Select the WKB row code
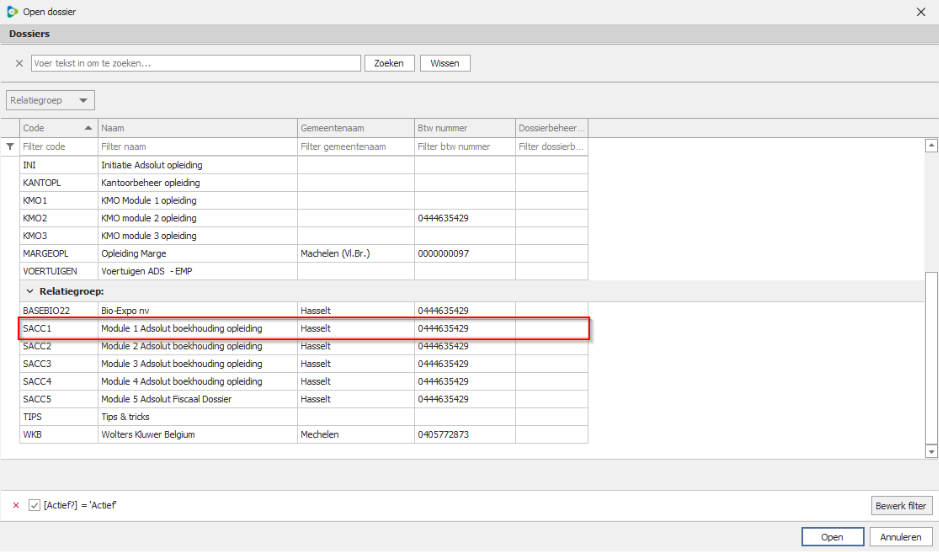Viewport: 939px width, 552px height. pos(32,435)
